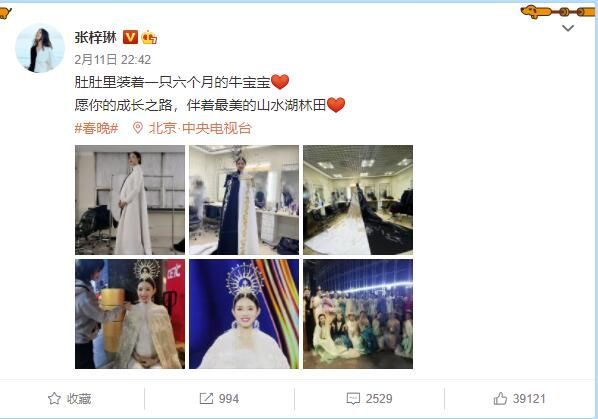Image resolution: width=598 pixels, height=419 pixels.
Task: View the group stage photo
Action: coord(358,314)
